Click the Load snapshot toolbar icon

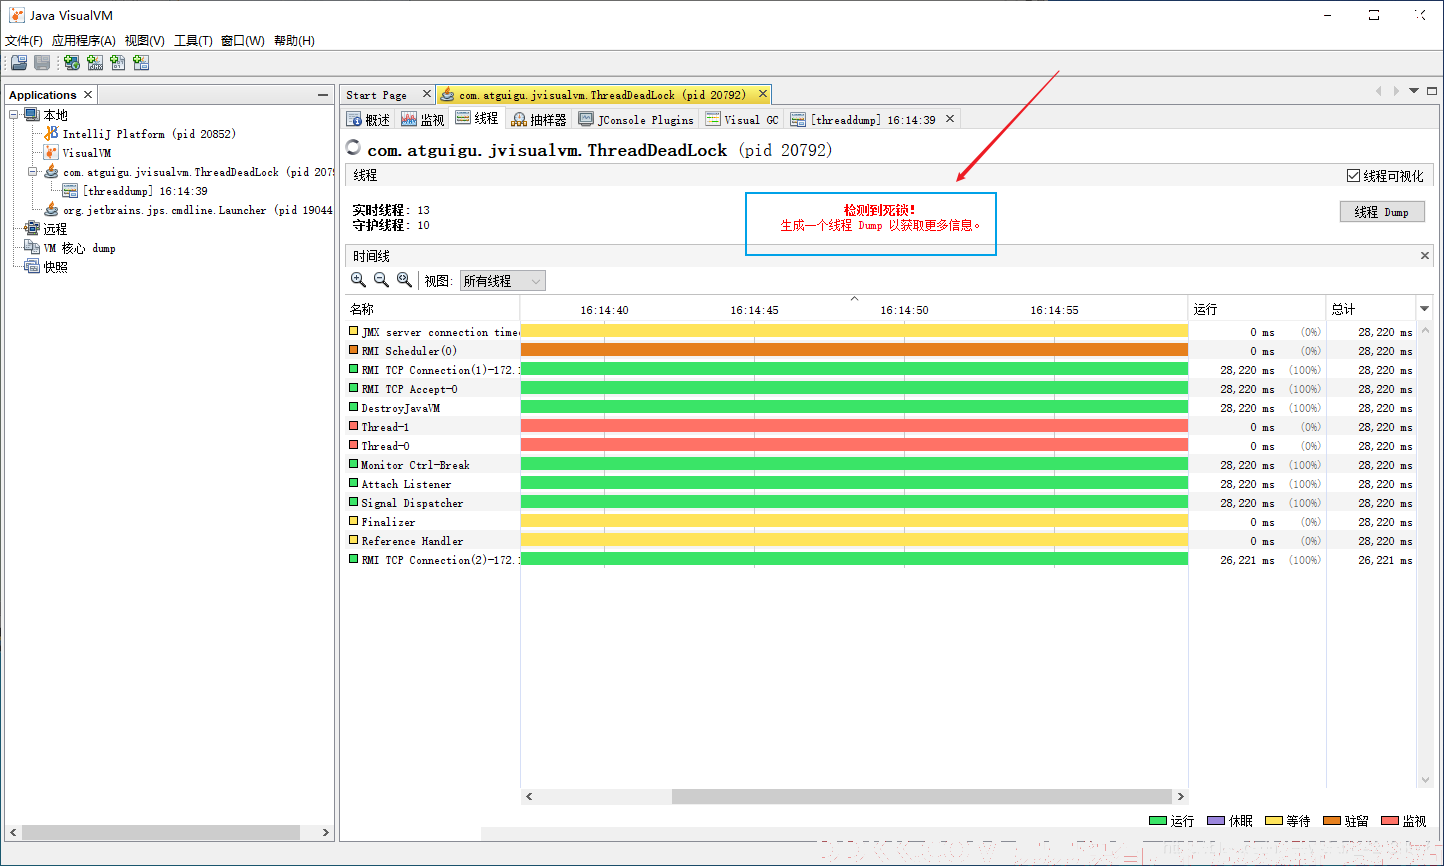pos(18,62)
